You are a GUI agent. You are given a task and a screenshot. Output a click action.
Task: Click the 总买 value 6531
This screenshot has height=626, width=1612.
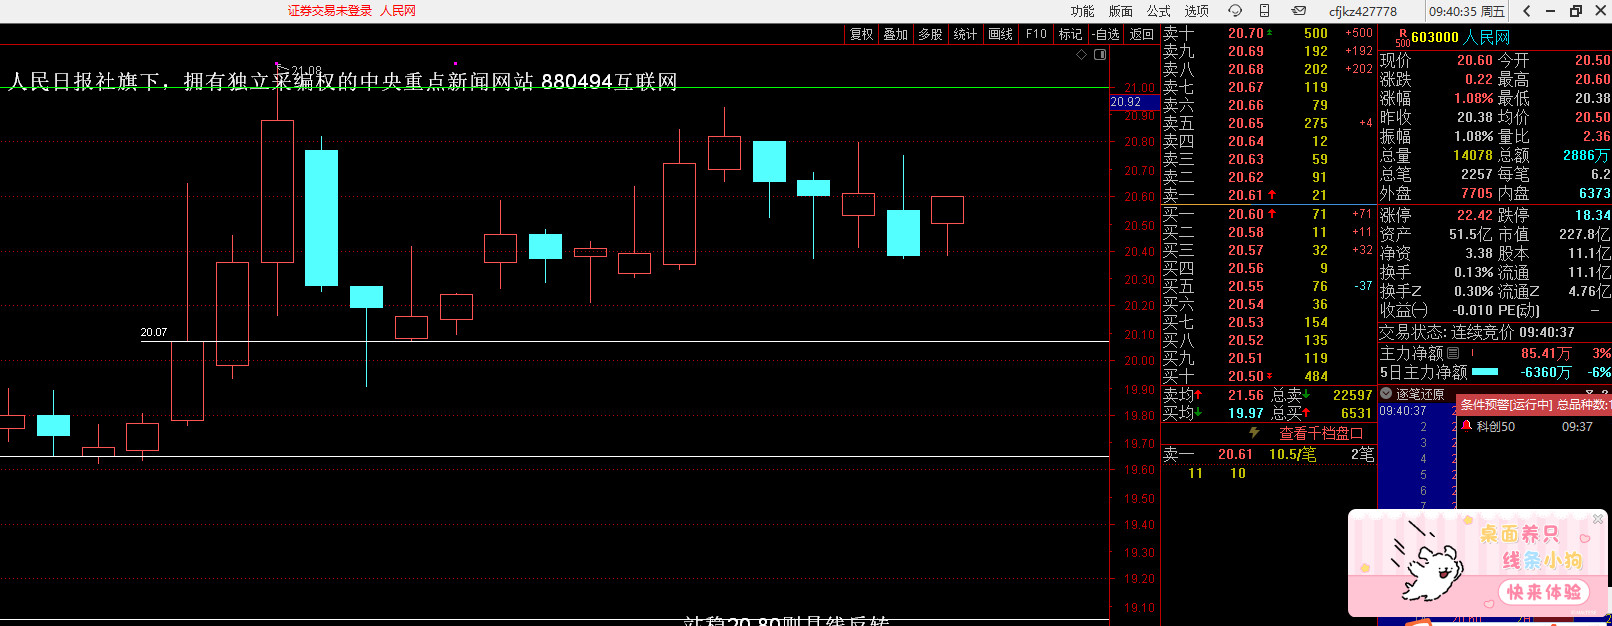pyautogui.click(x=1356, y=413)
